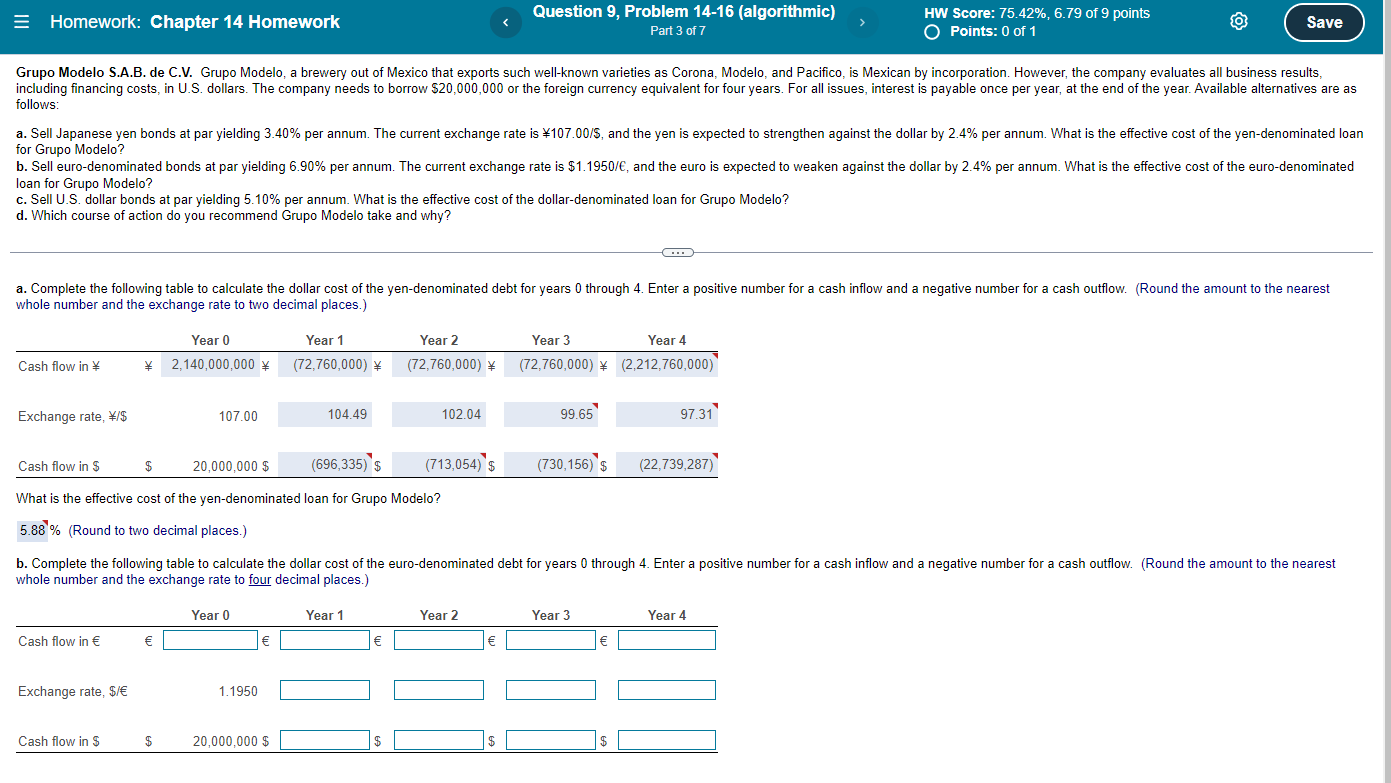Viewport: 1391px width, 783px height.
Task: Open the settings gear menu
Action: click(1239, 20)
